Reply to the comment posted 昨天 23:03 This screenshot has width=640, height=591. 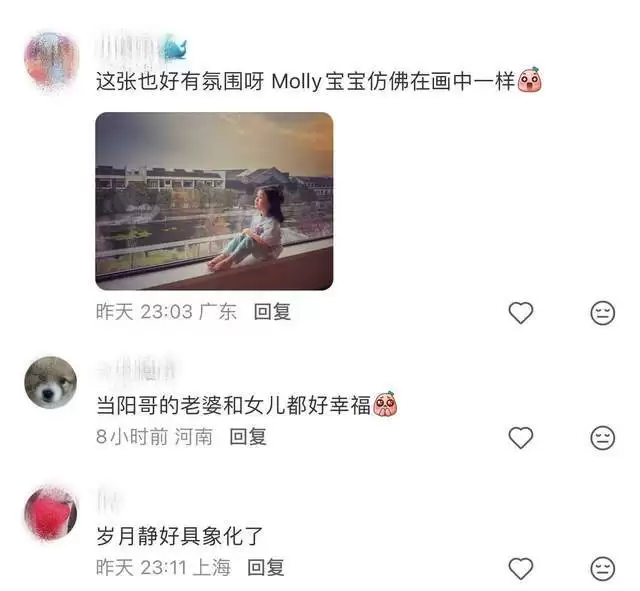click(272, 312)
